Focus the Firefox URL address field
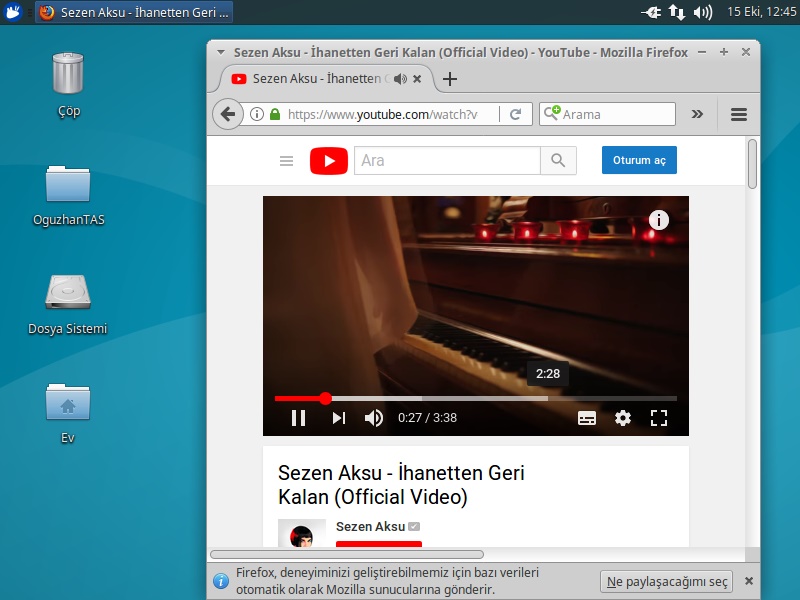Screen dimensions: 800x600 (x=383, y=114)
